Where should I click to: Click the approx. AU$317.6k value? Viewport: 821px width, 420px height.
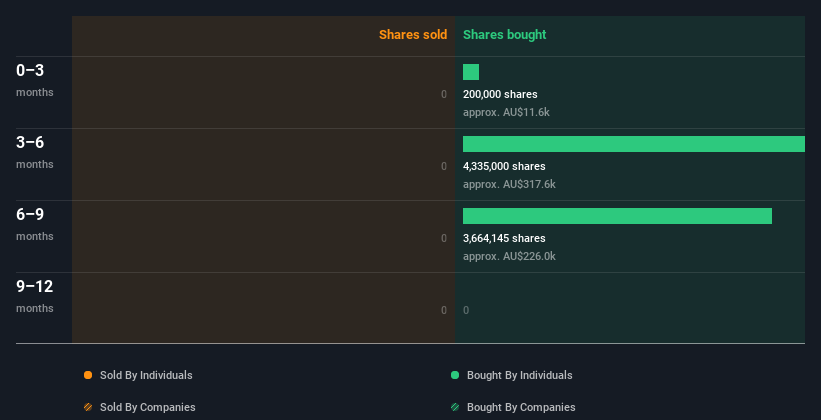509,184
